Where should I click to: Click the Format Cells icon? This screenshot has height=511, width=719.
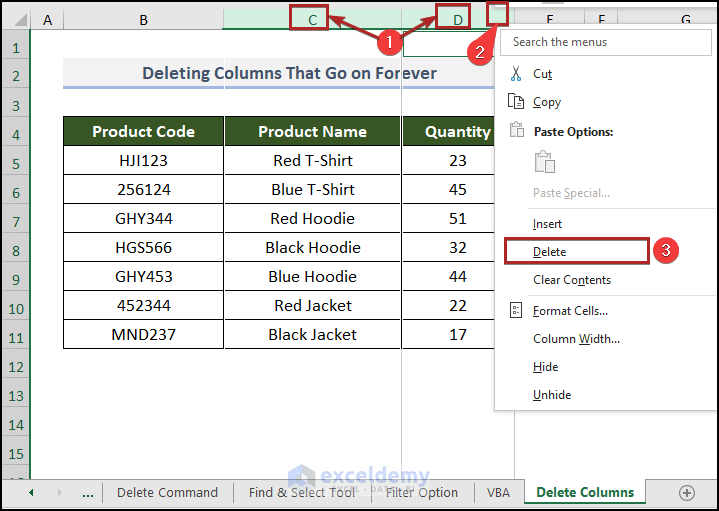point(516,311)
